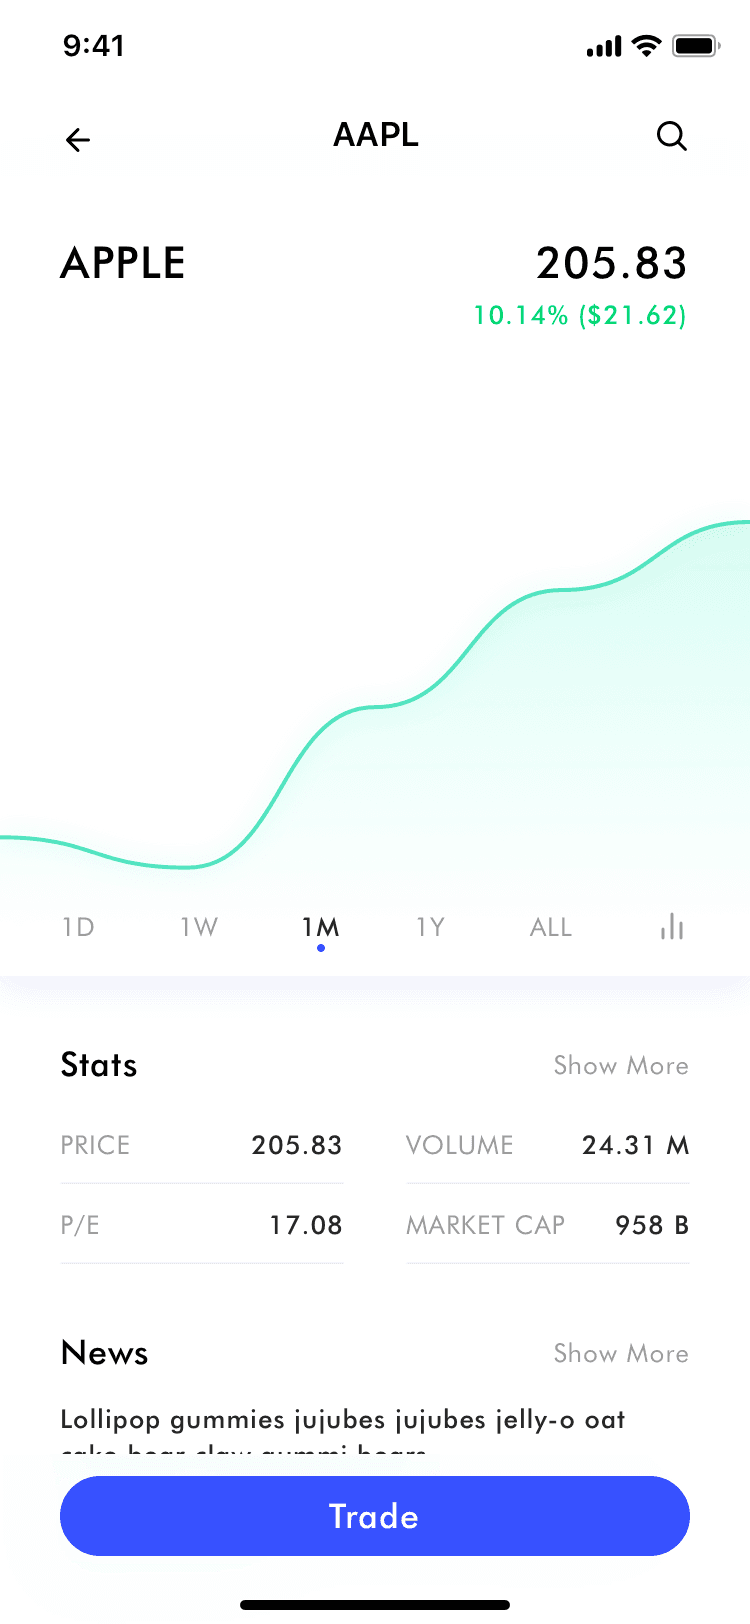Tap the battery indicator icon

(696, 46)
